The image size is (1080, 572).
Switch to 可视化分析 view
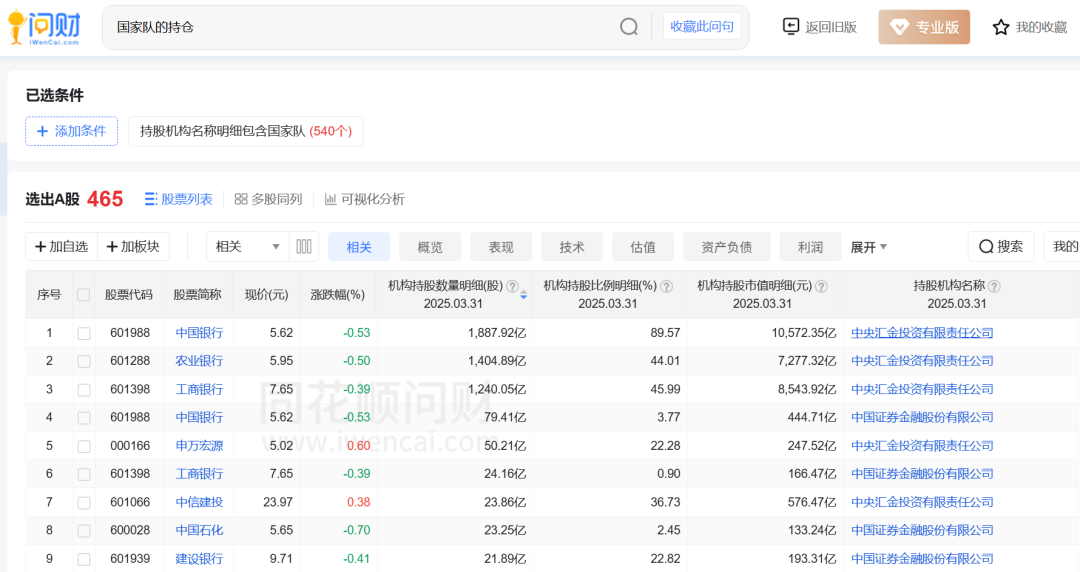(x=364, y=199)
